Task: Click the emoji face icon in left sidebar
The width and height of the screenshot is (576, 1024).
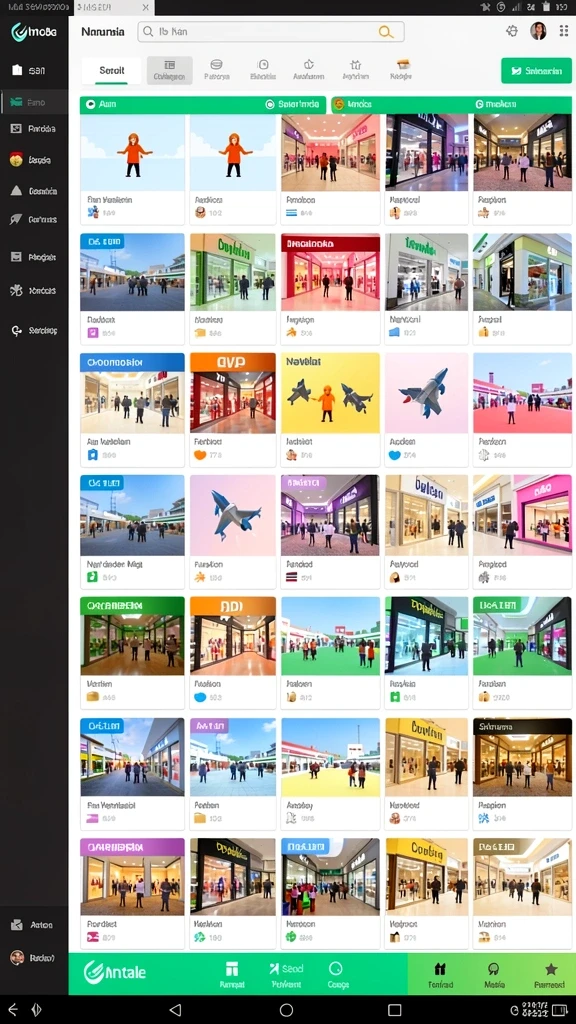Action: 17,159
